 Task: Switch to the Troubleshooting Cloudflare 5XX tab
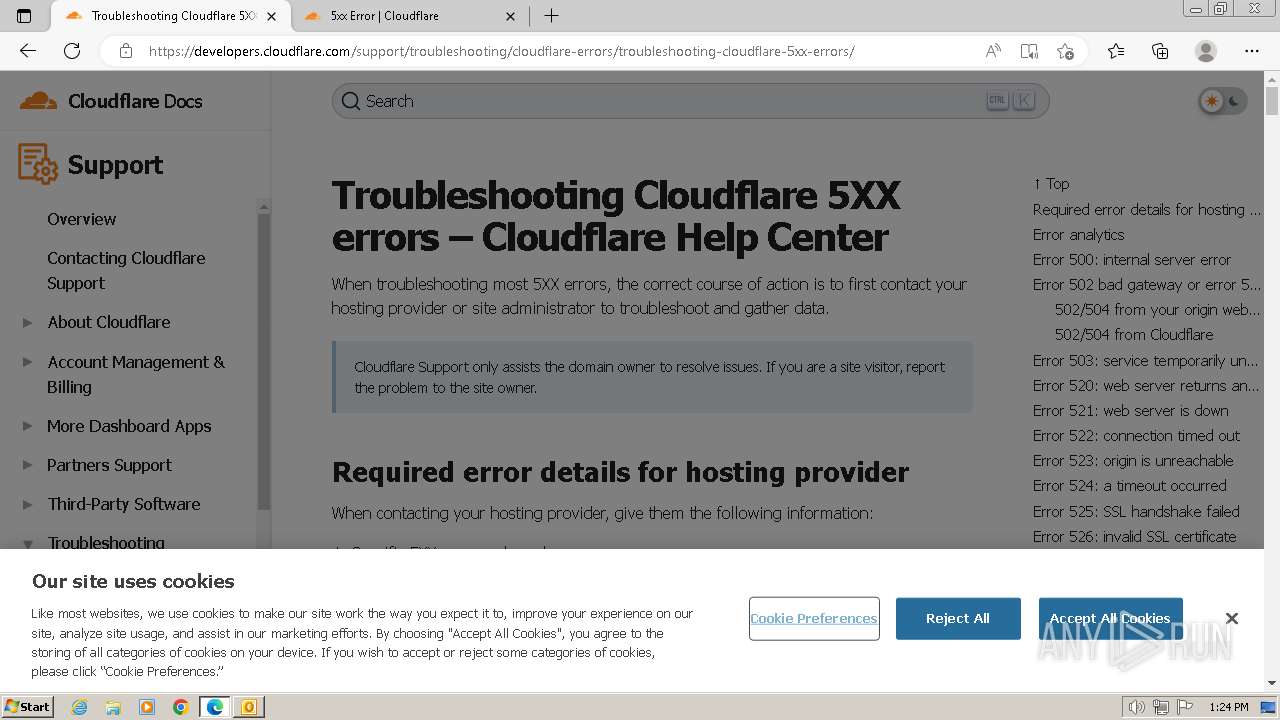click(173, 16)
